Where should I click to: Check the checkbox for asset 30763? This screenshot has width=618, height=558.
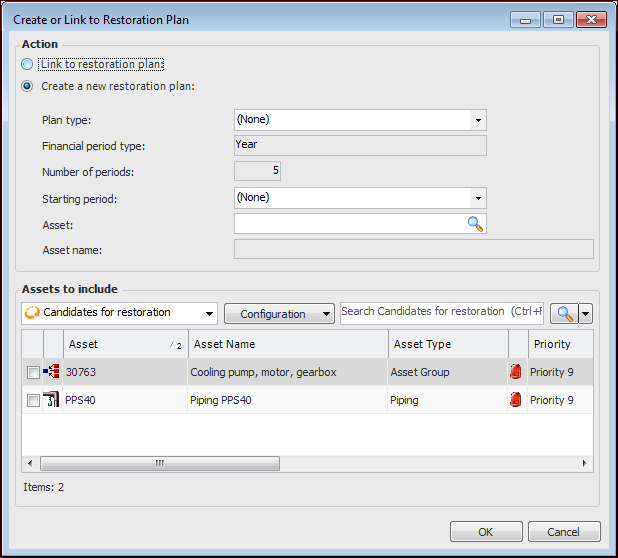[x=33, y=373]
